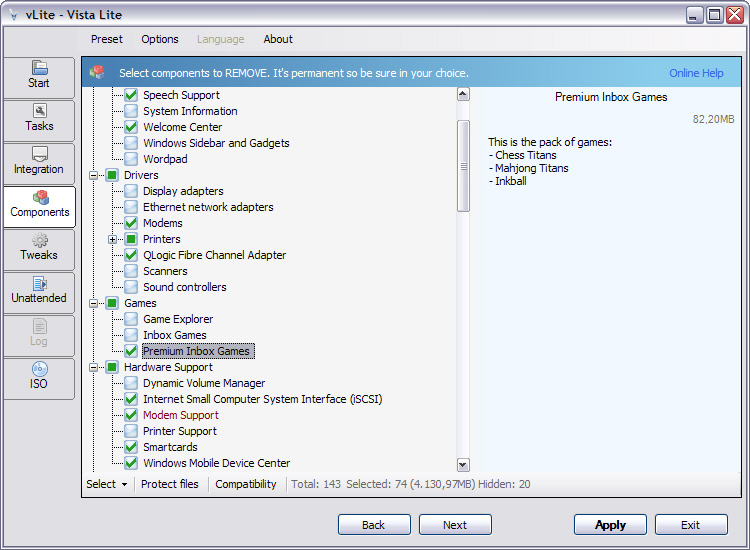Viewport: 750px width, 550px height.
Task: Select the Components sidebar tab
Action: pyautogui.click(x=40, y=207)
